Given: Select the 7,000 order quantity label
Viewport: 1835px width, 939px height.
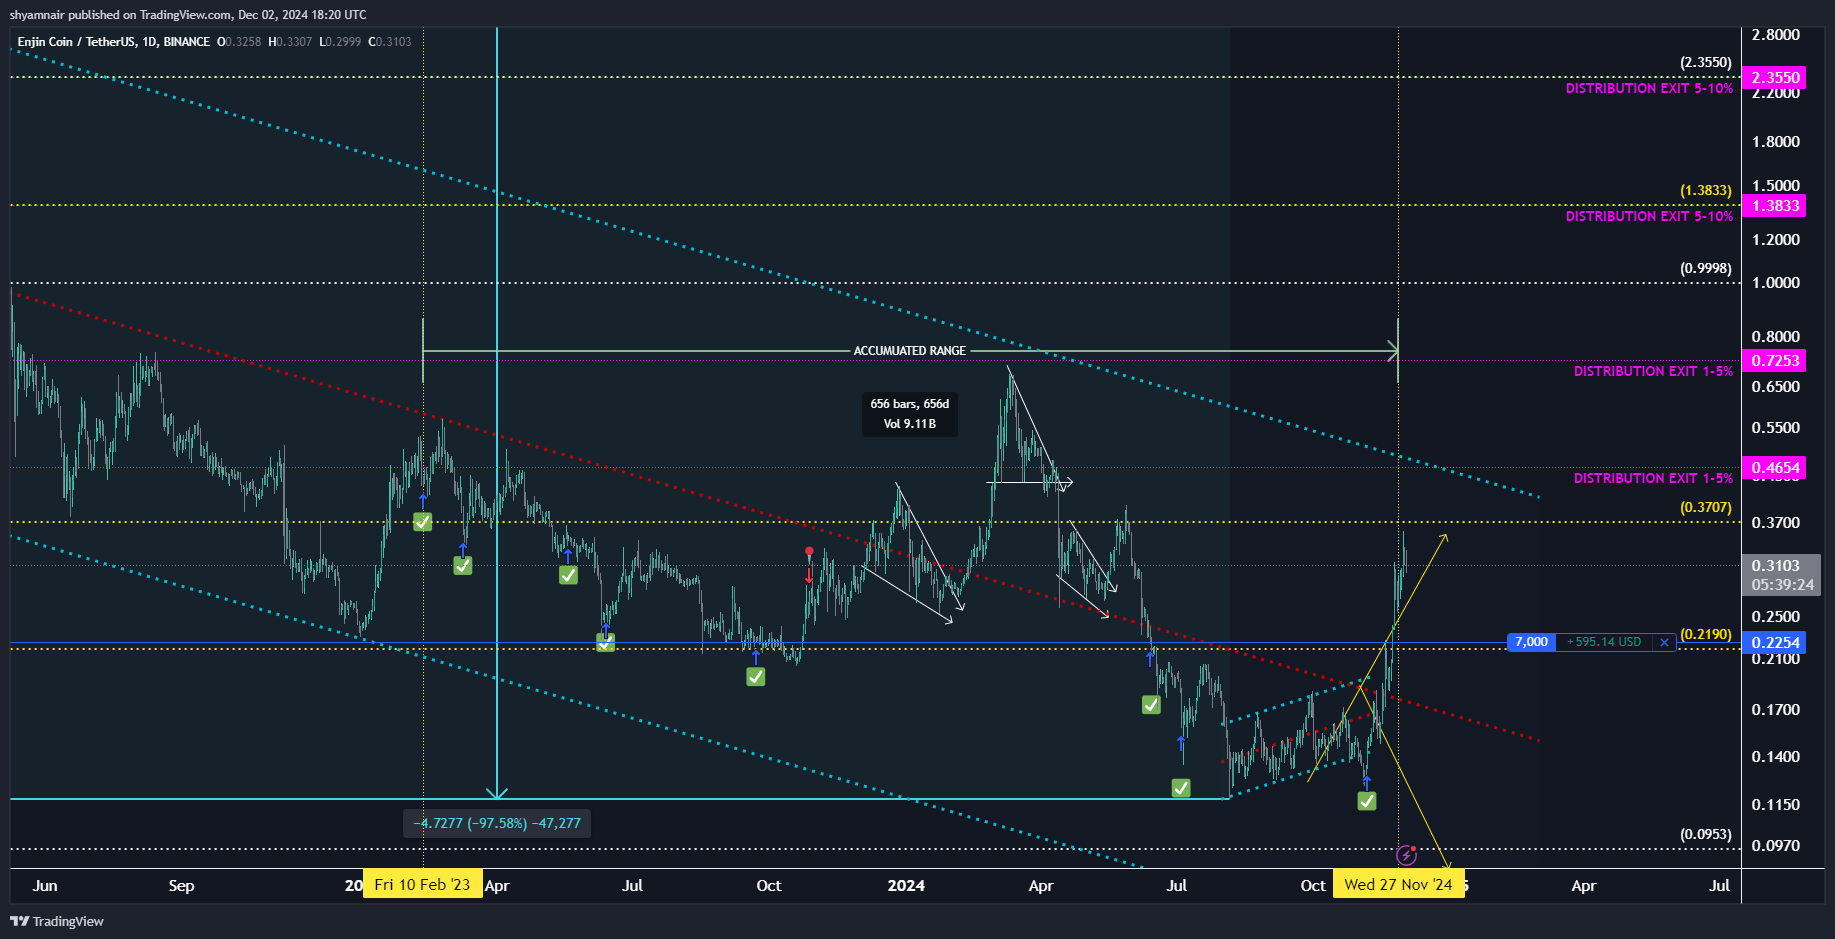Looking at the screenshot, I should coord(1531,642).
